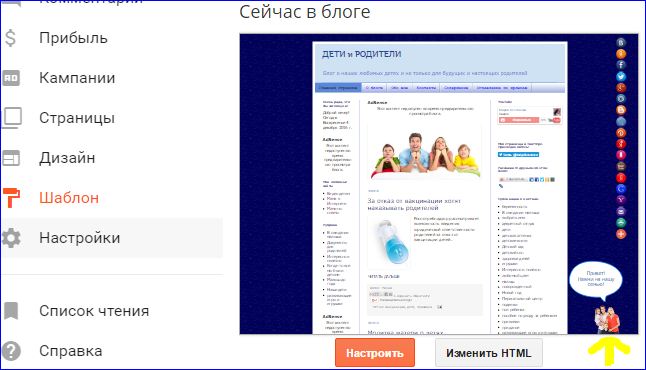Click the Google+ icon in the preview
The image size is (646, 370).
coord(621,87)
